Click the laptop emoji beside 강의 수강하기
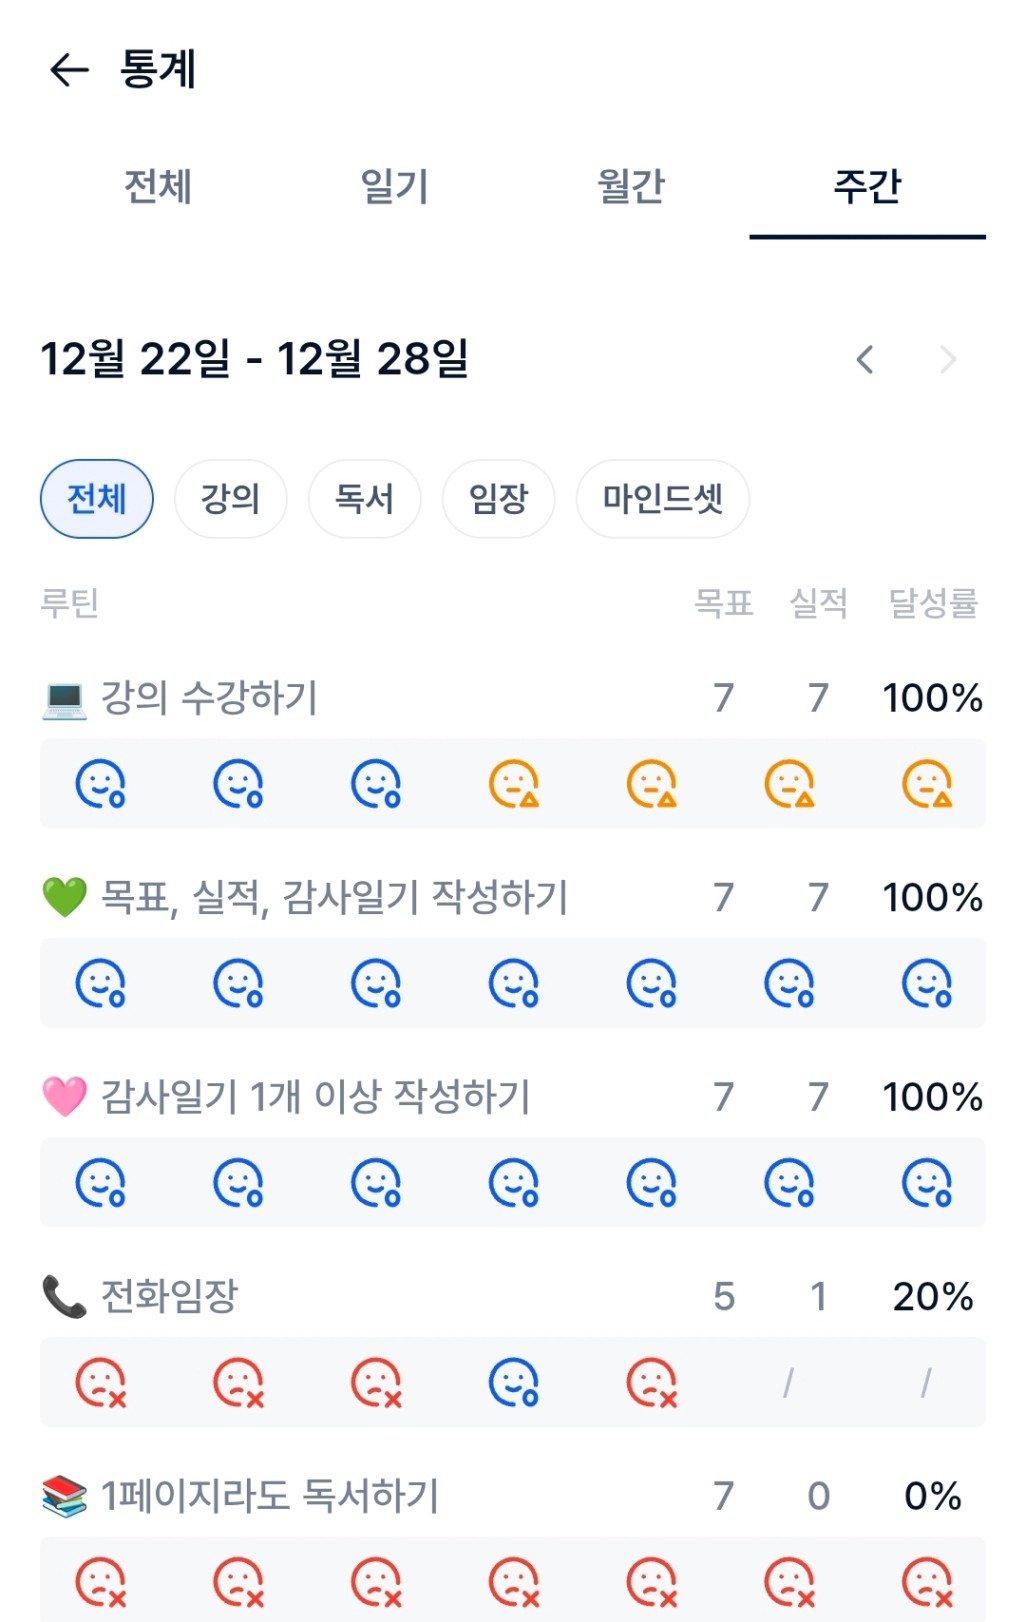The height and width of the screenshot is (1622, 1026). pos(64,698)
